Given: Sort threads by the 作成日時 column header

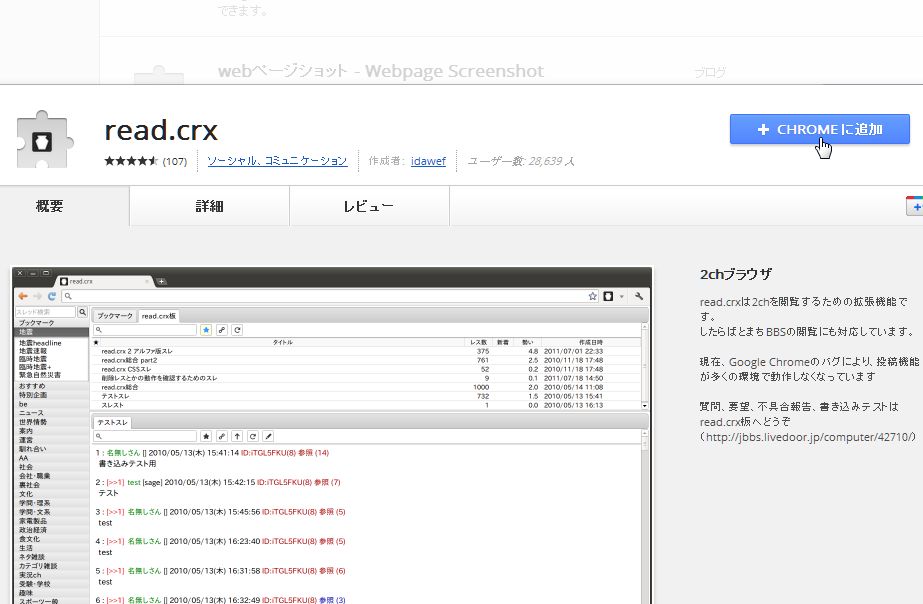Looking at the screenshot, I should pos(590,342).
